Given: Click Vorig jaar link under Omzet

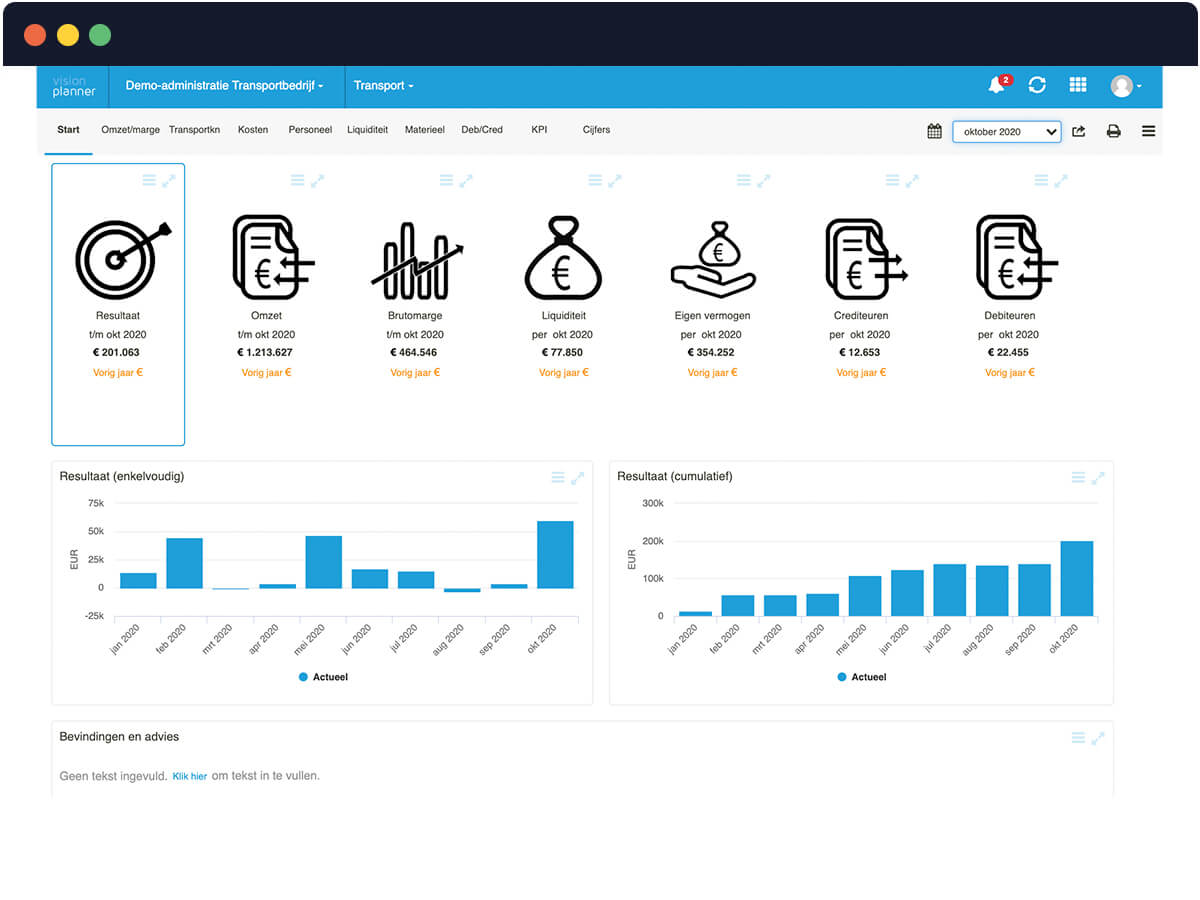Looking at the screenshot, I should click(x=266, y=372).
